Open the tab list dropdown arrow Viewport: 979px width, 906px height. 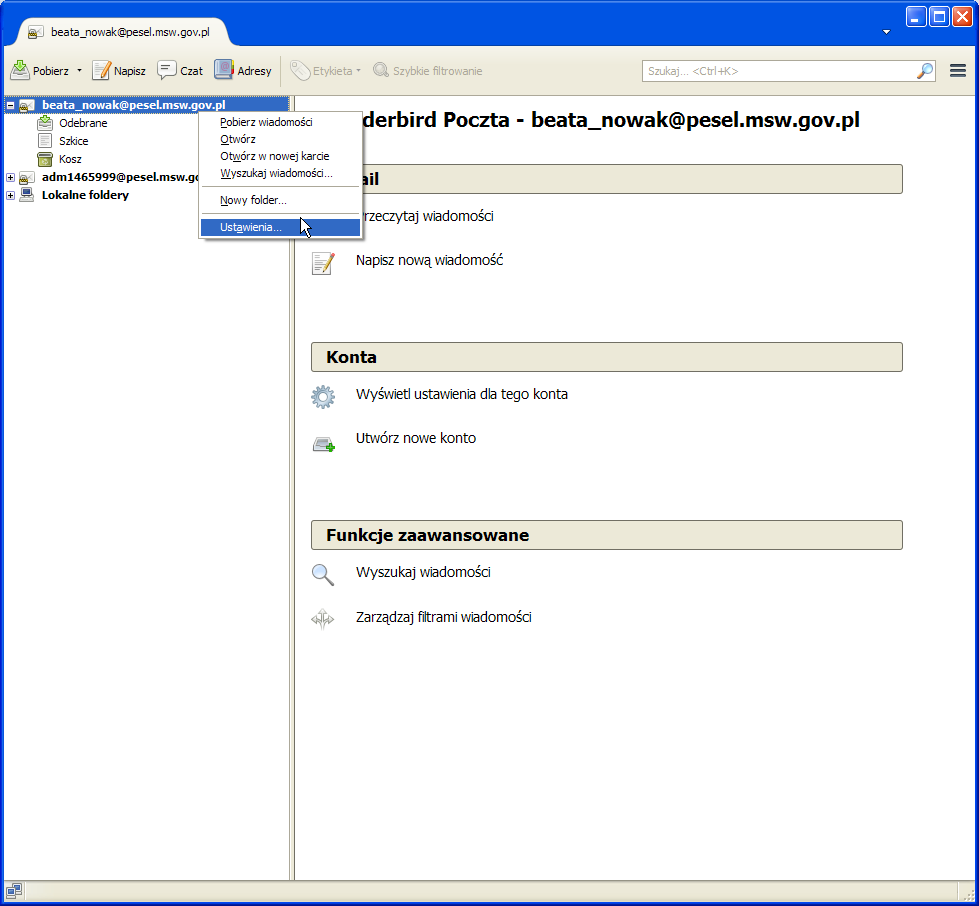coord(886,32)
